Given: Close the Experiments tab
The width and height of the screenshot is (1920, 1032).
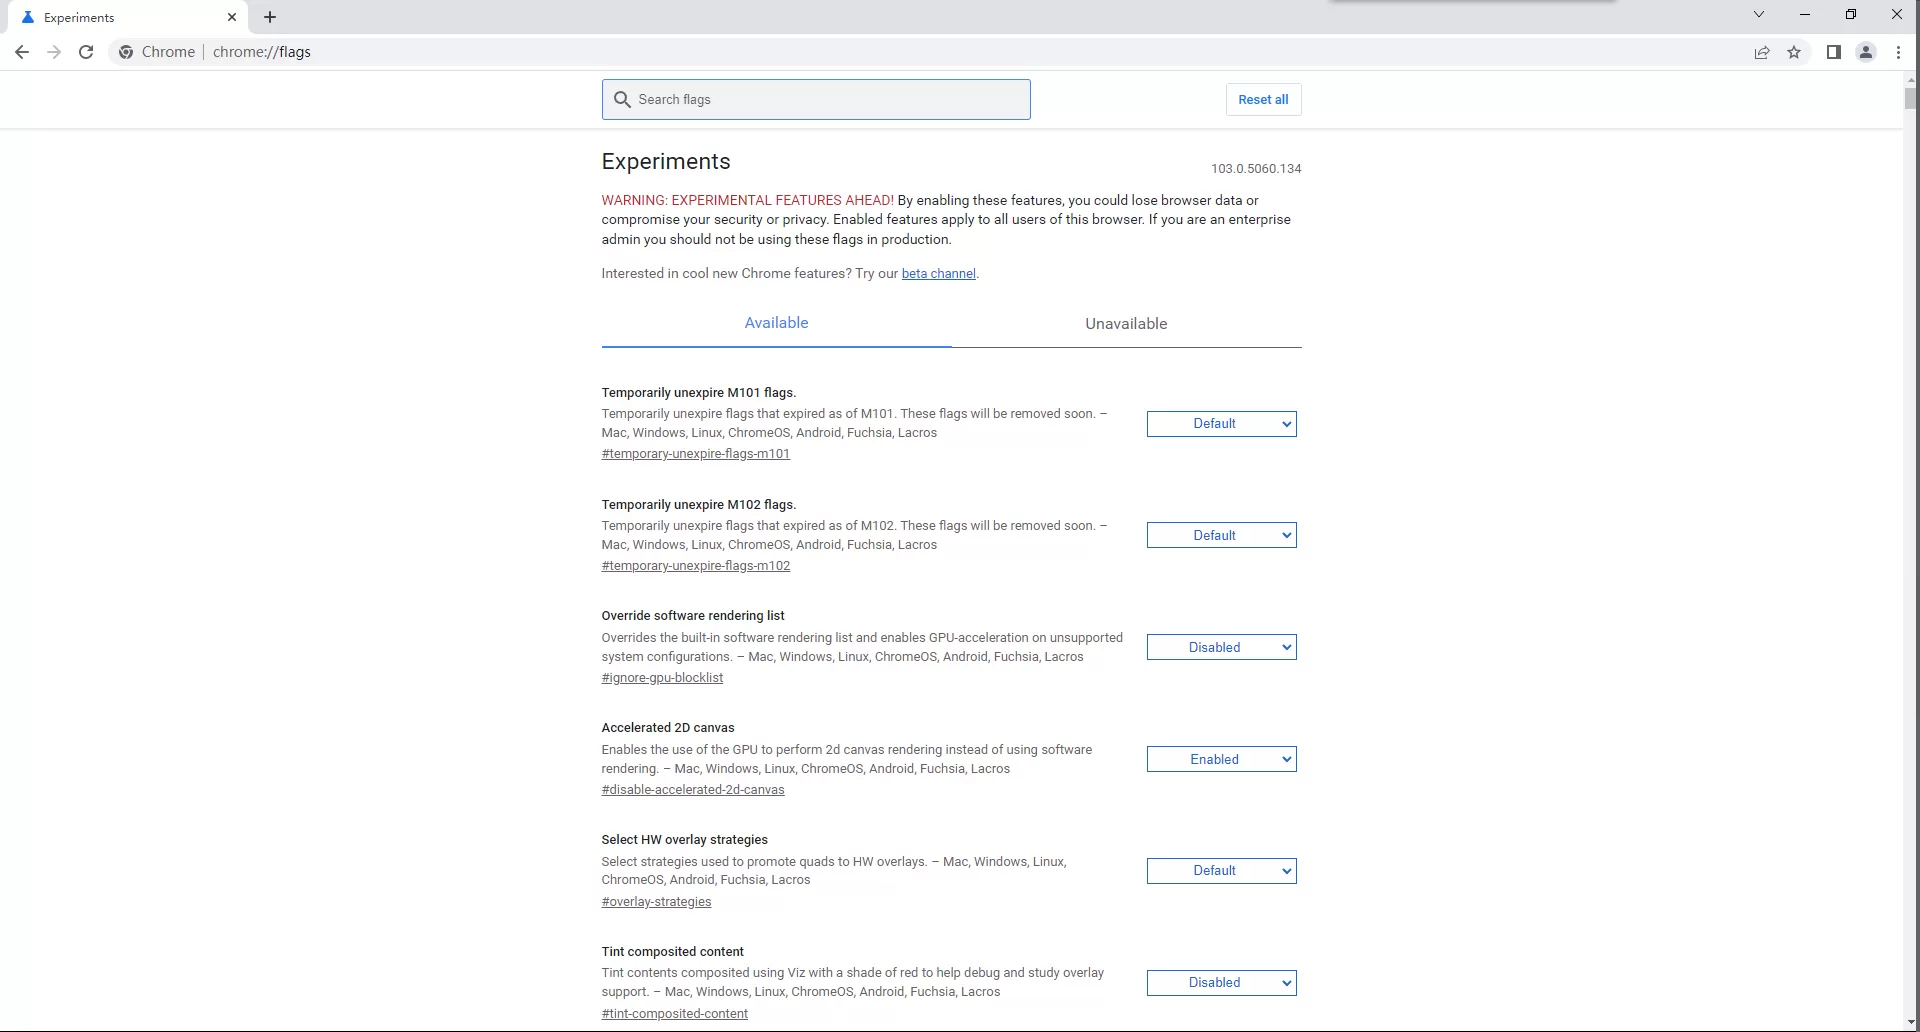Looking at the screenshot, I should click(232, 17).
